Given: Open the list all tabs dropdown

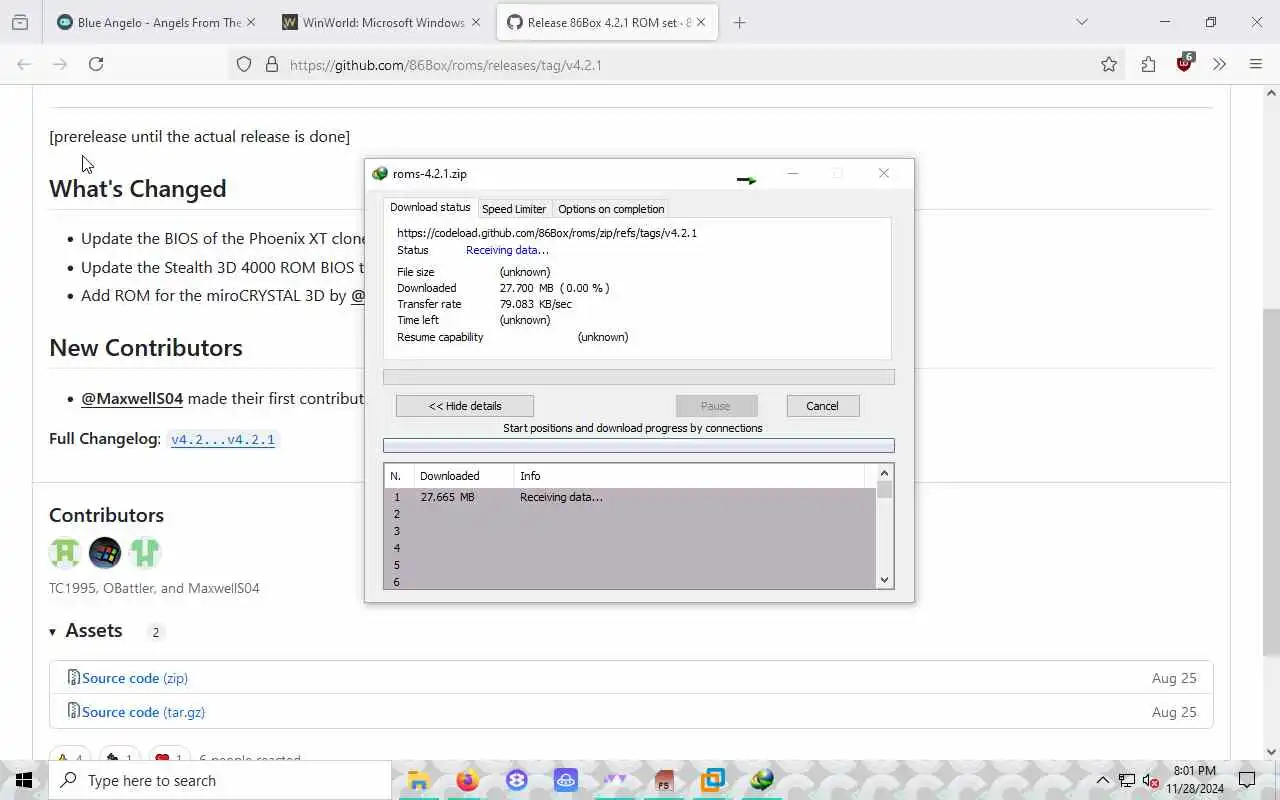Looking at the screenshot, I should point(1081,22).
